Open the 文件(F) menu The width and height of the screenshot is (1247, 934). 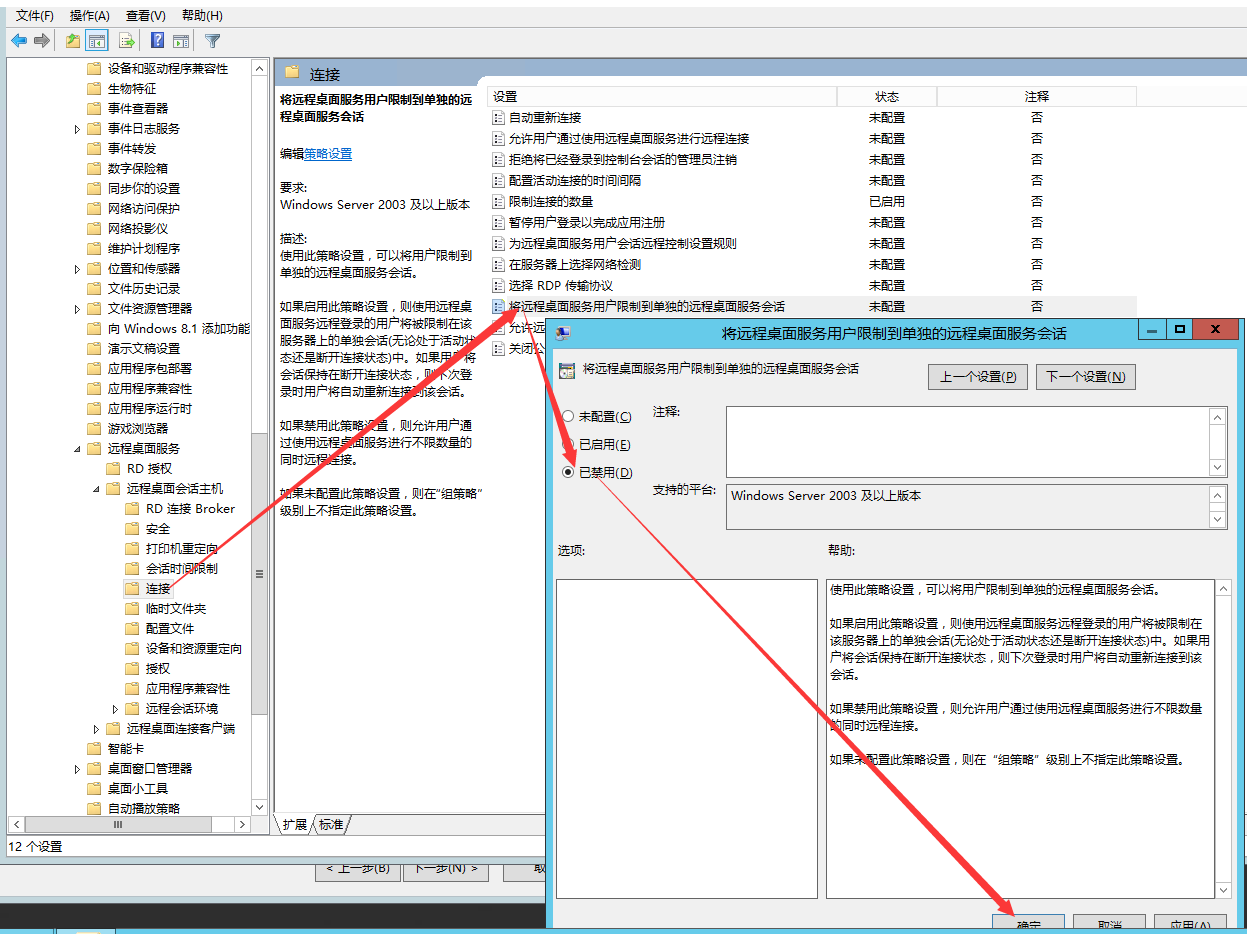[x=35, y=16]
